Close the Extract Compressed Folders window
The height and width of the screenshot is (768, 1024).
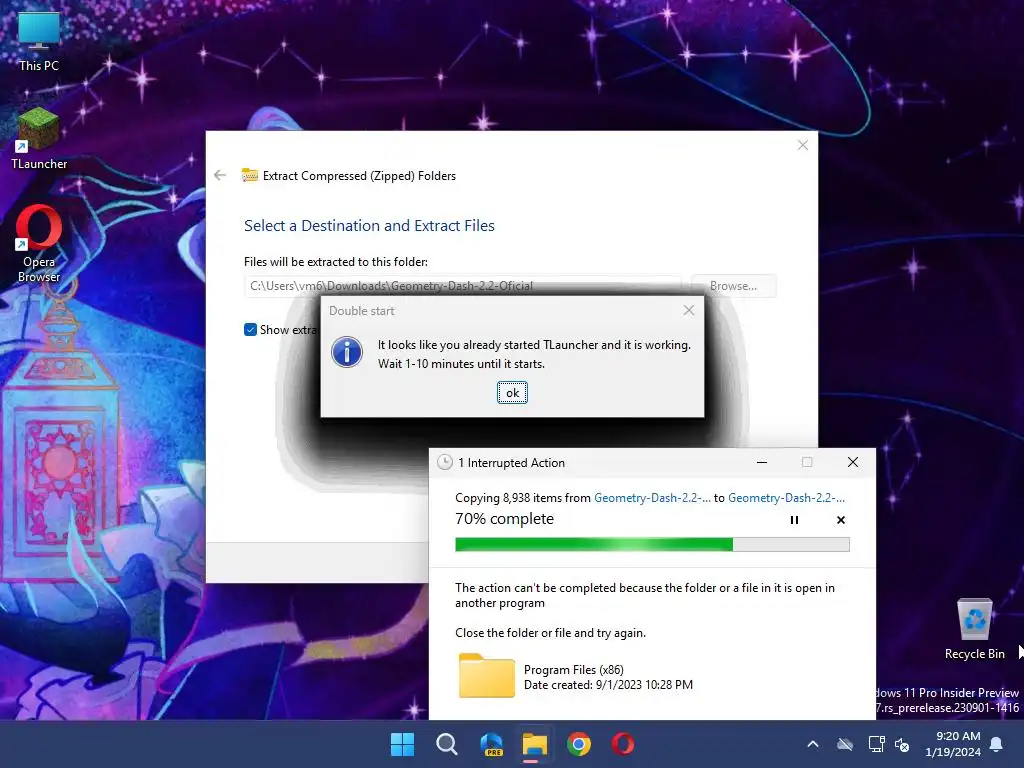pos(803,145)
